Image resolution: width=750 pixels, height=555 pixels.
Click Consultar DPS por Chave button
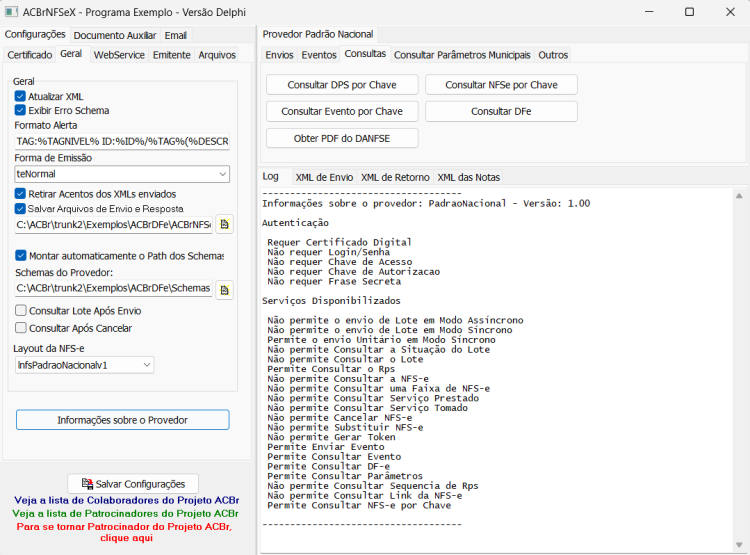pos(342,85)
